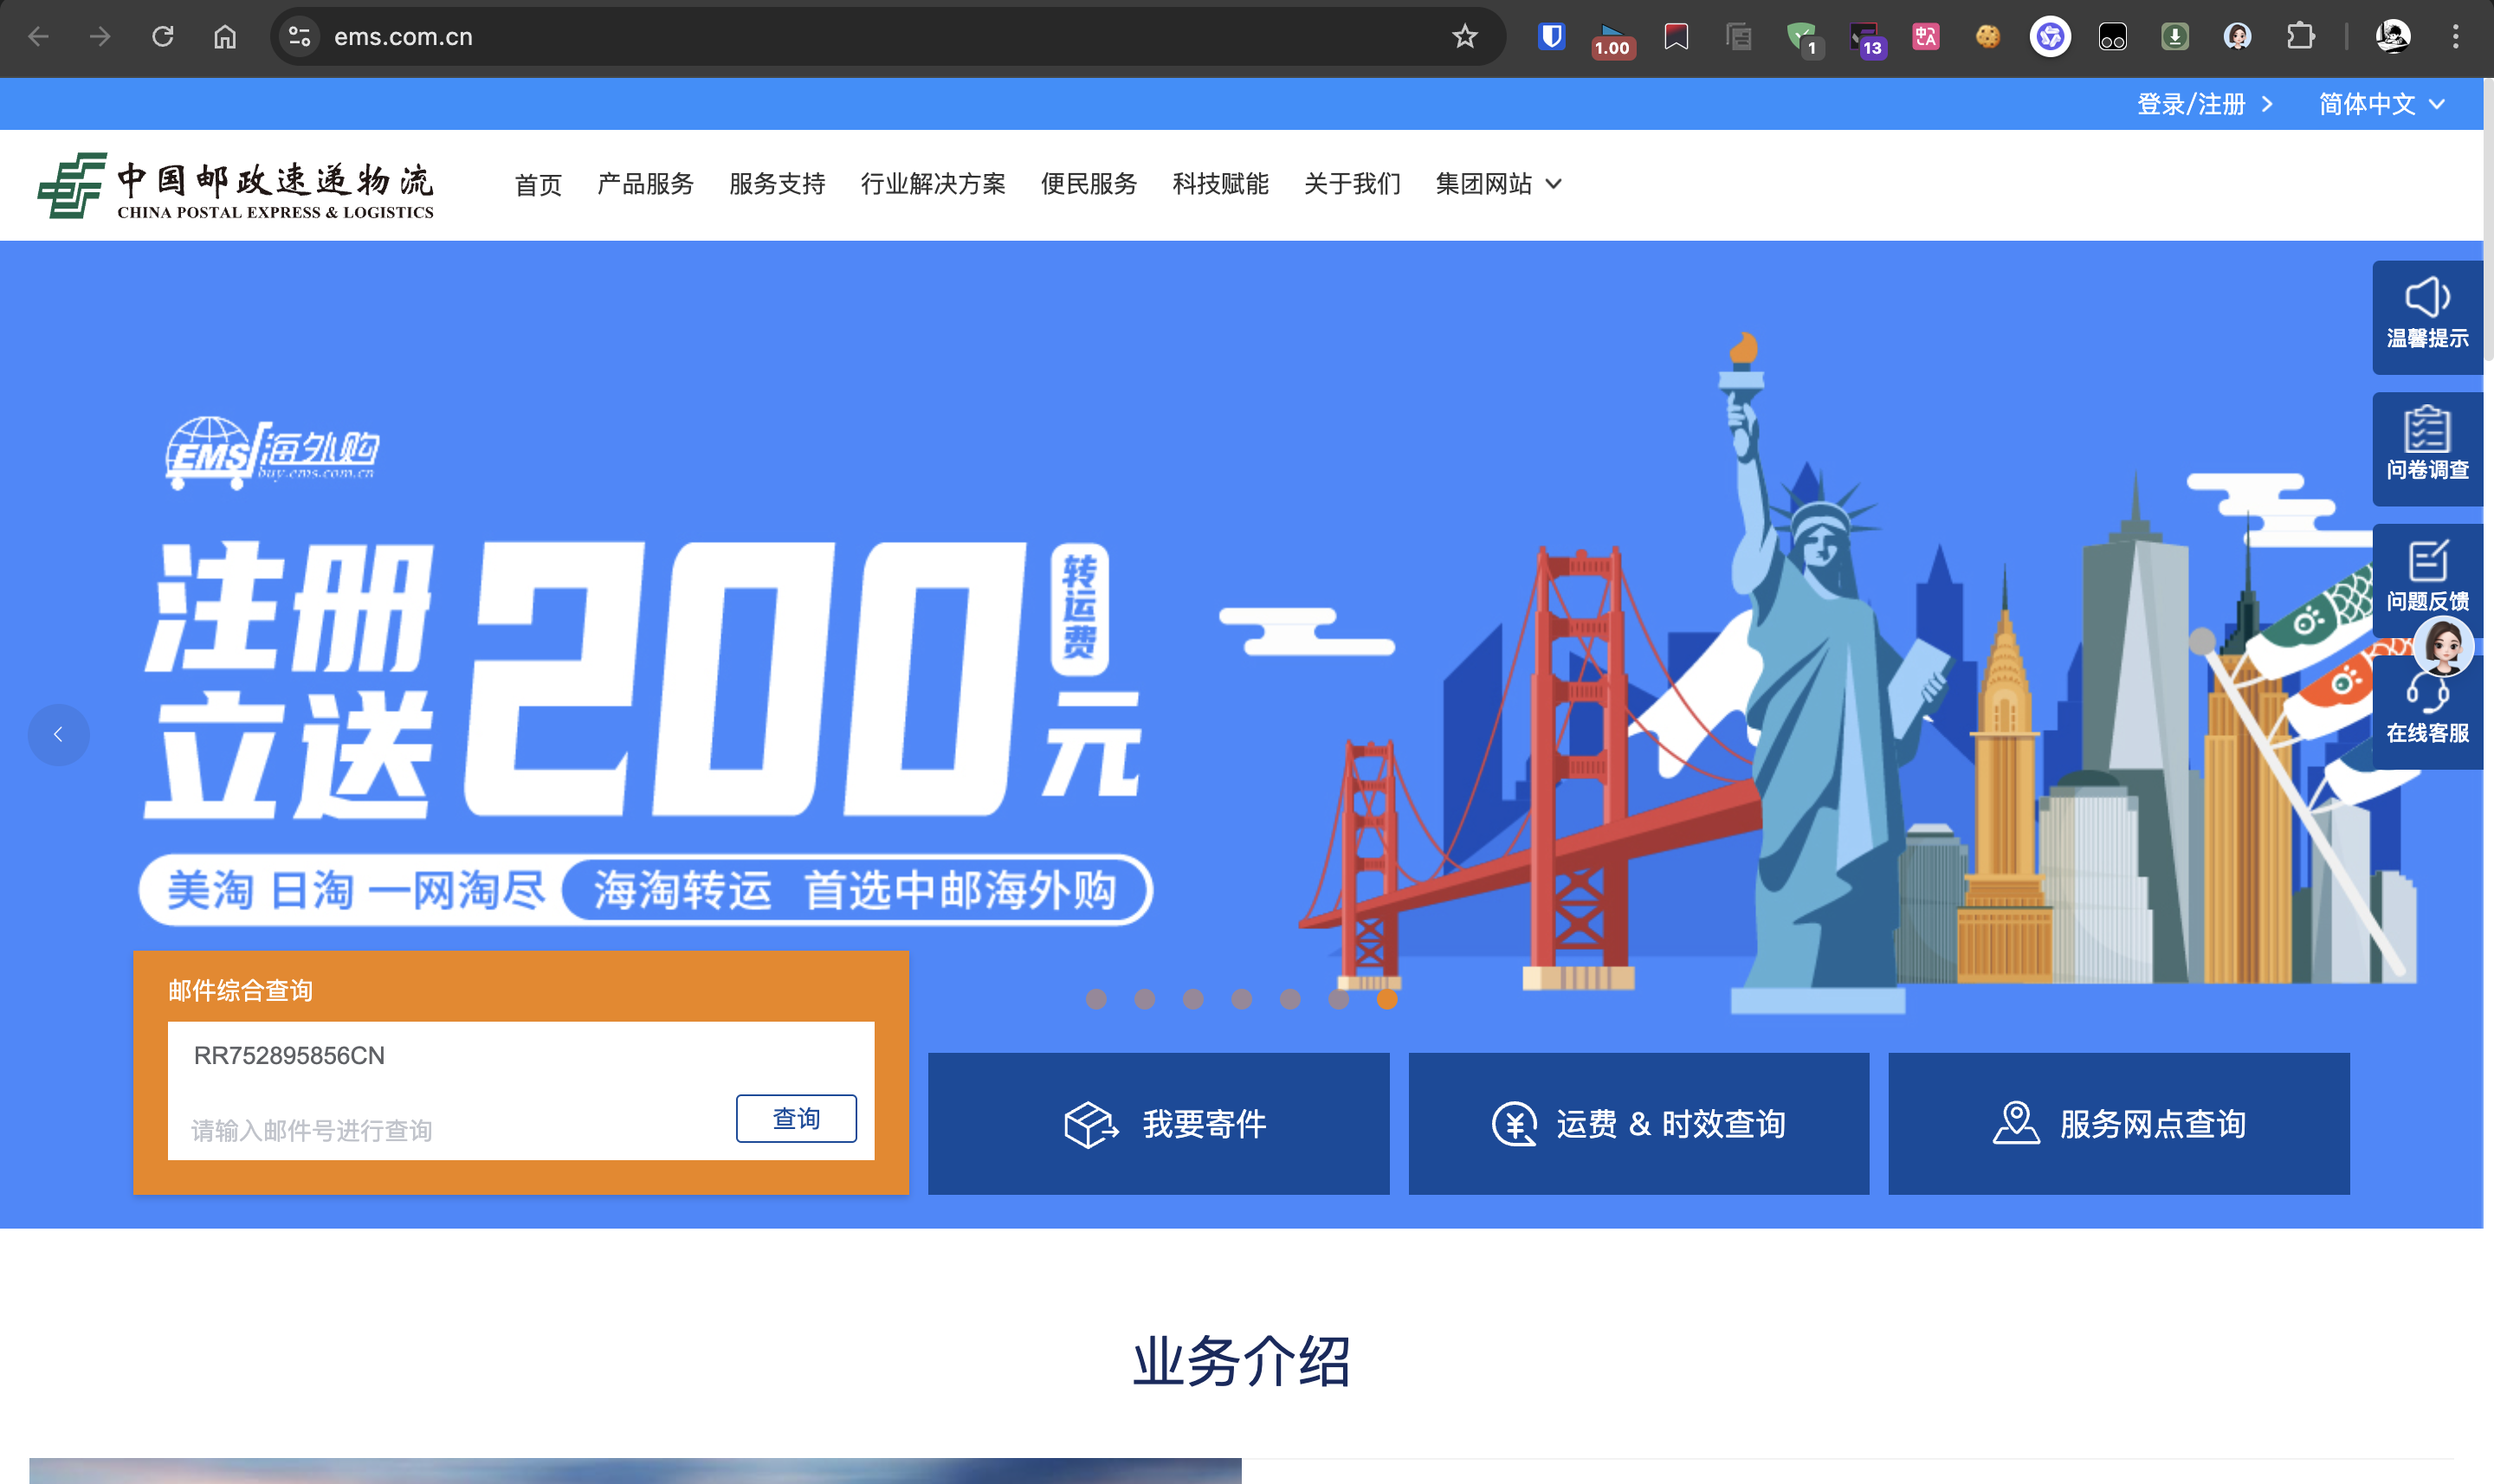The height and width of the screenshot is (1484, 2494).
Task: Open the 产品服务 nav item
Action: (645, 184)
